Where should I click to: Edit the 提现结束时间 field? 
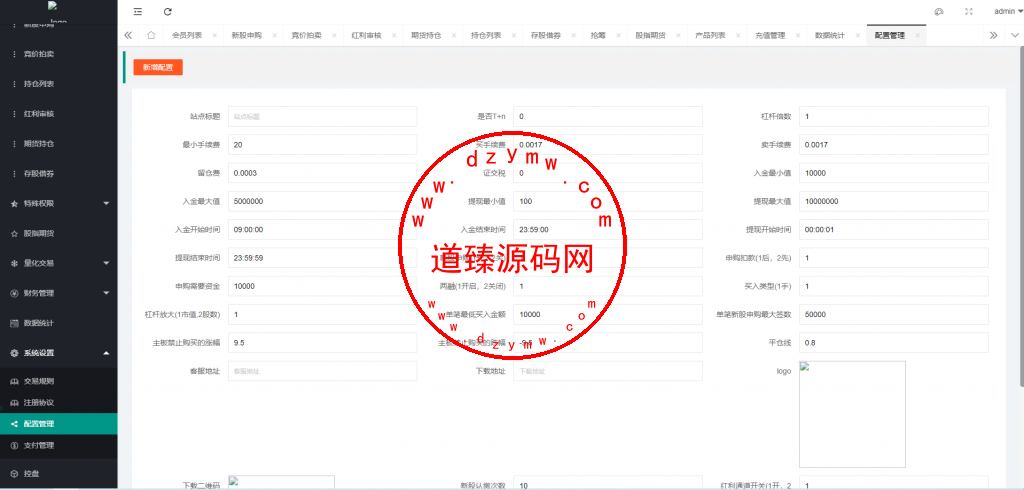point(322,258)
